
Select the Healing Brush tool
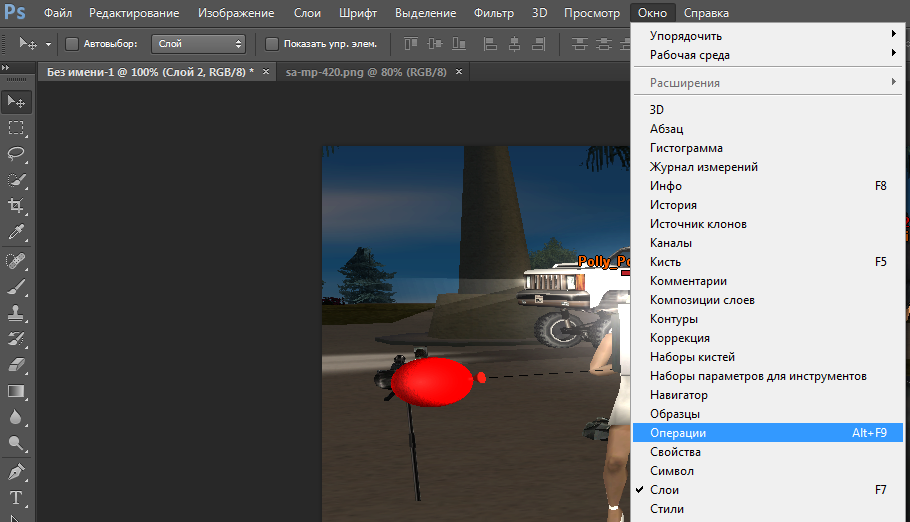pos(16,261)
